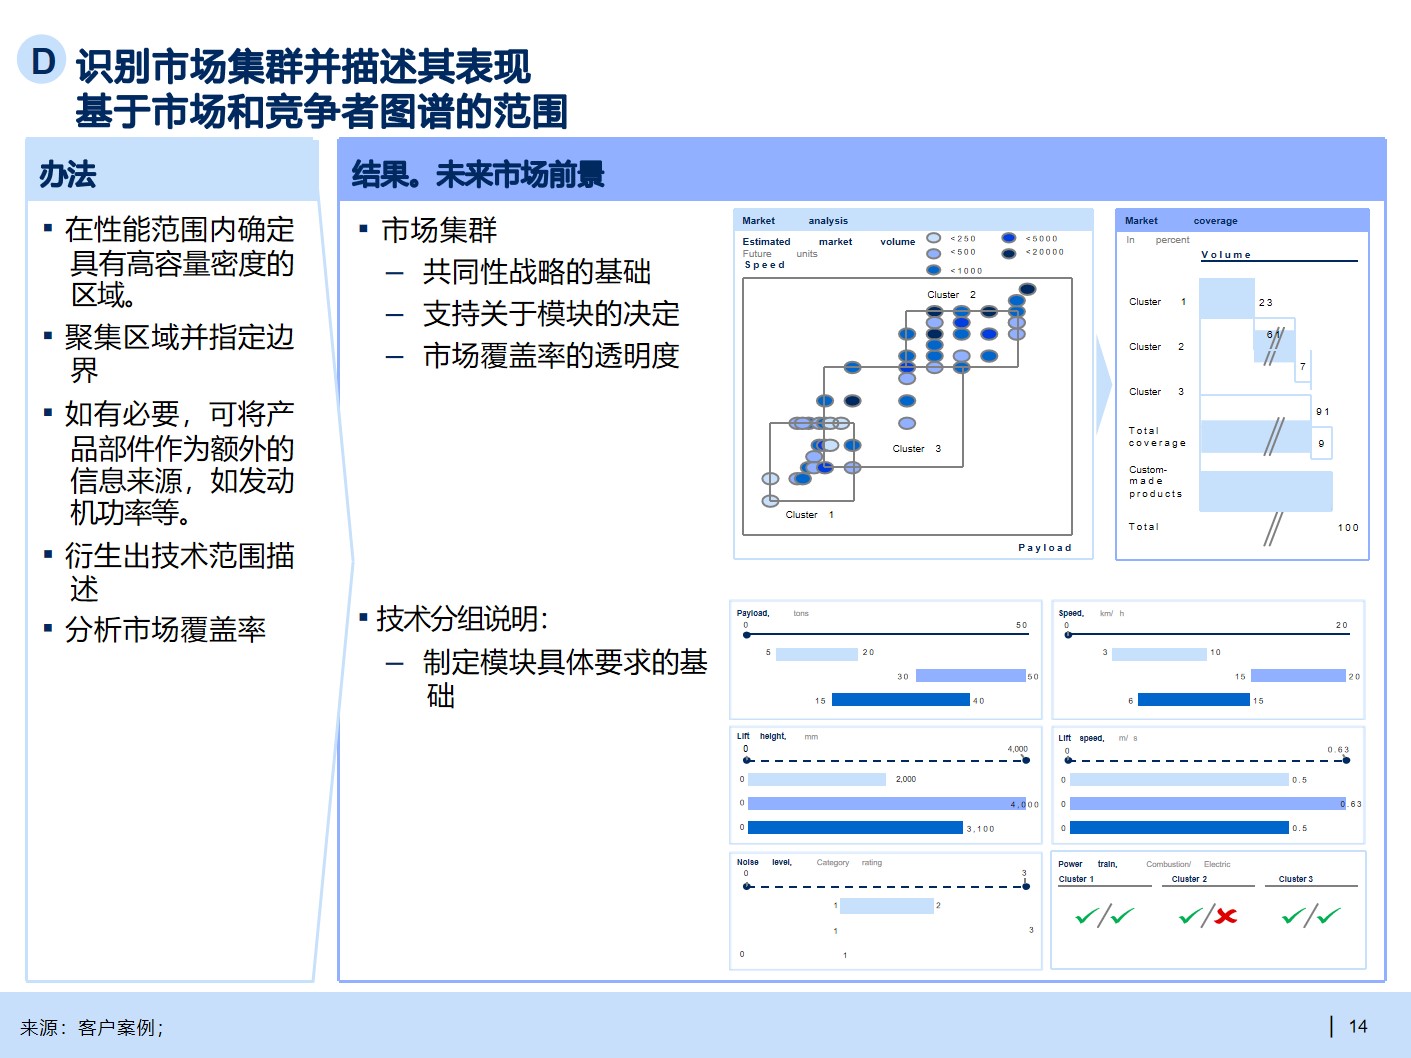
Task: Click the Speed axis label in Market analysis
Action: 765,265
